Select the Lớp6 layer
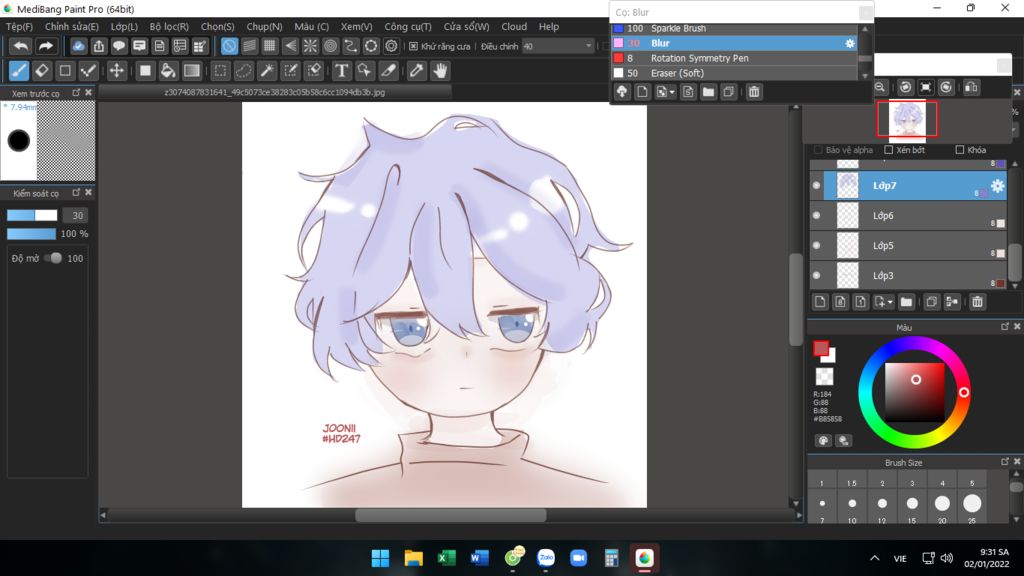Image resolution: width=1024 pixels, height=576 pixels. tap(908, 216)
